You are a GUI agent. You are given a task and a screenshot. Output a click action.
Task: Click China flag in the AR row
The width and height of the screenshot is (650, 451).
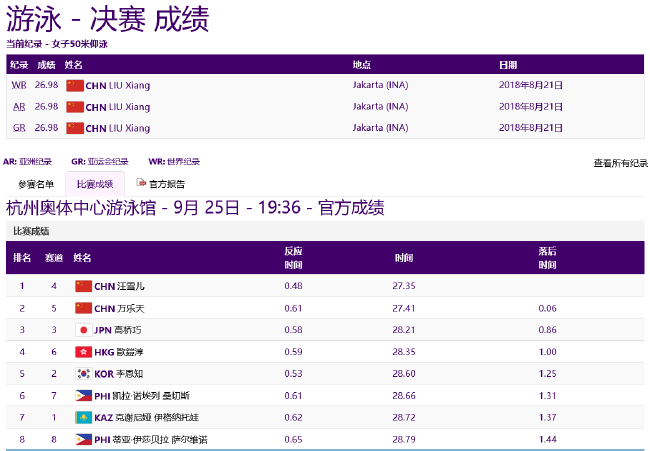tap(75, 107)
